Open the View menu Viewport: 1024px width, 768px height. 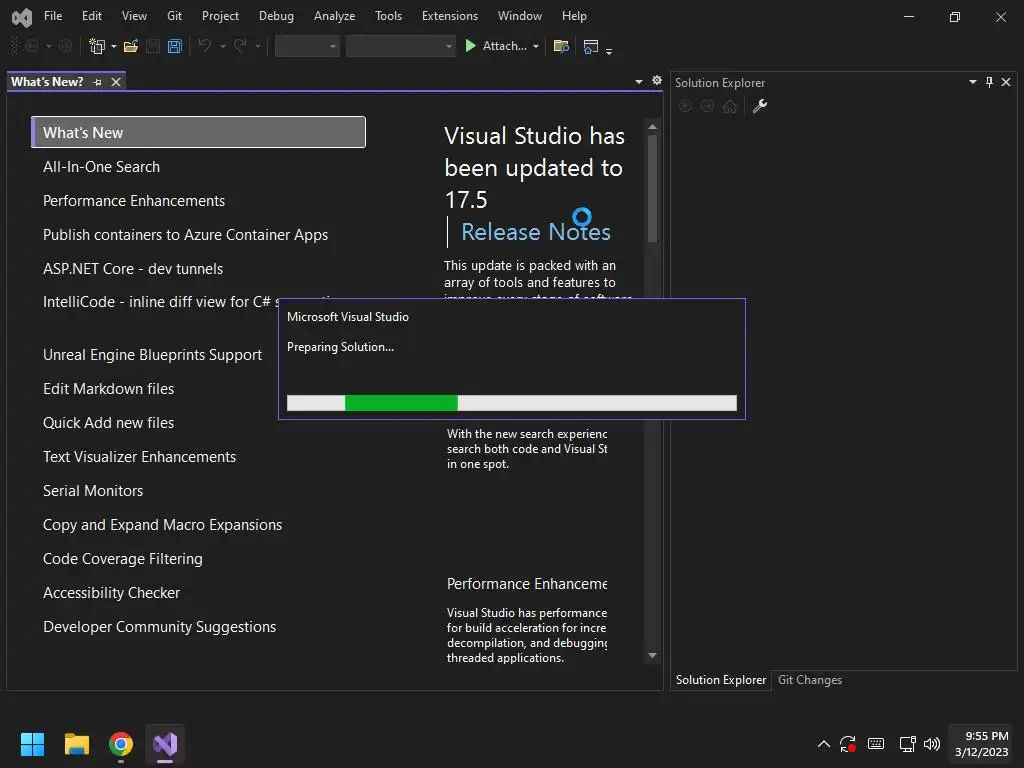click(x=134, y=16)
